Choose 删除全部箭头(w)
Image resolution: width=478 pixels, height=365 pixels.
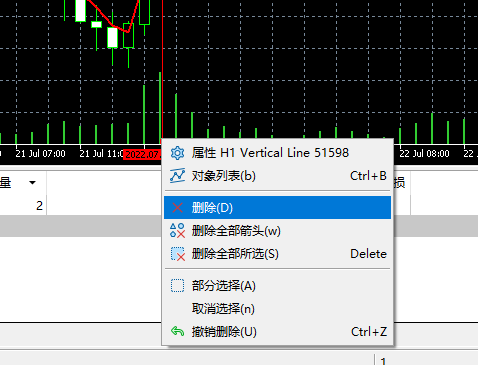pos(277,231)
